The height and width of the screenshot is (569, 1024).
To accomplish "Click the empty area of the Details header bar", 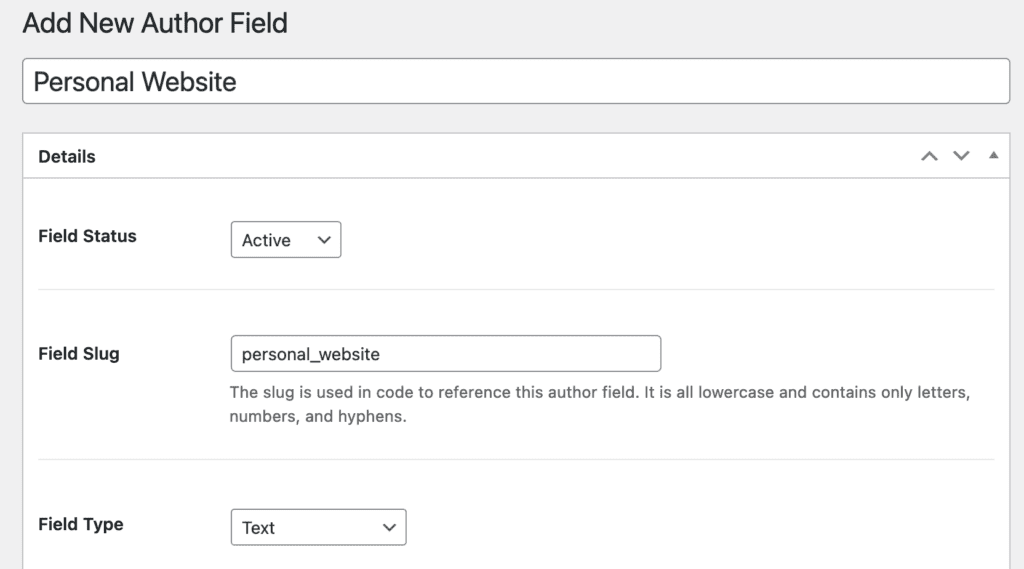I will [500, 156].
